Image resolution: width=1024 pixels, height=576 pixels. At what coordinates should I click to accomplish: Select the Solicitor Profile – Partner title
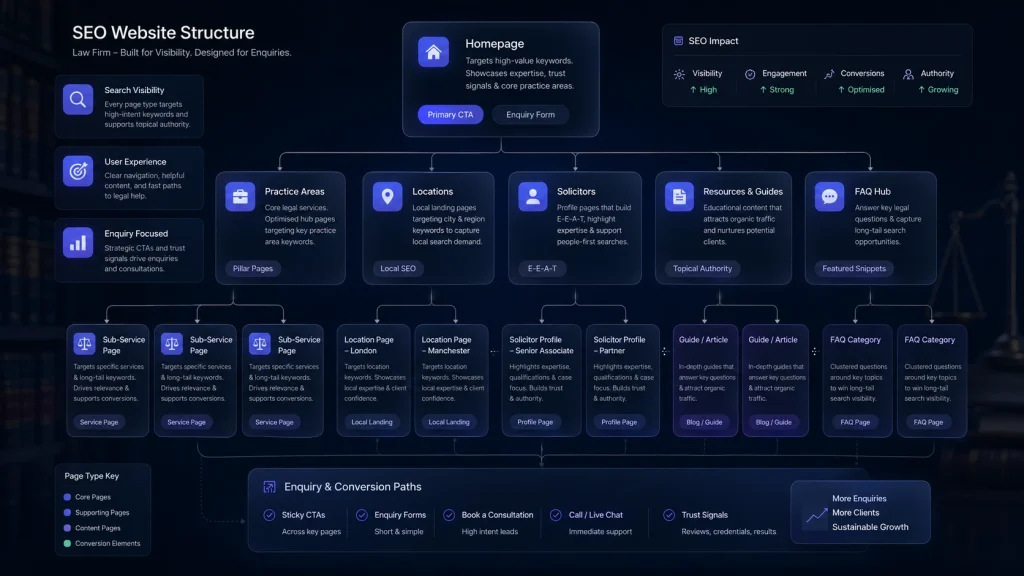tap(619, 345)
